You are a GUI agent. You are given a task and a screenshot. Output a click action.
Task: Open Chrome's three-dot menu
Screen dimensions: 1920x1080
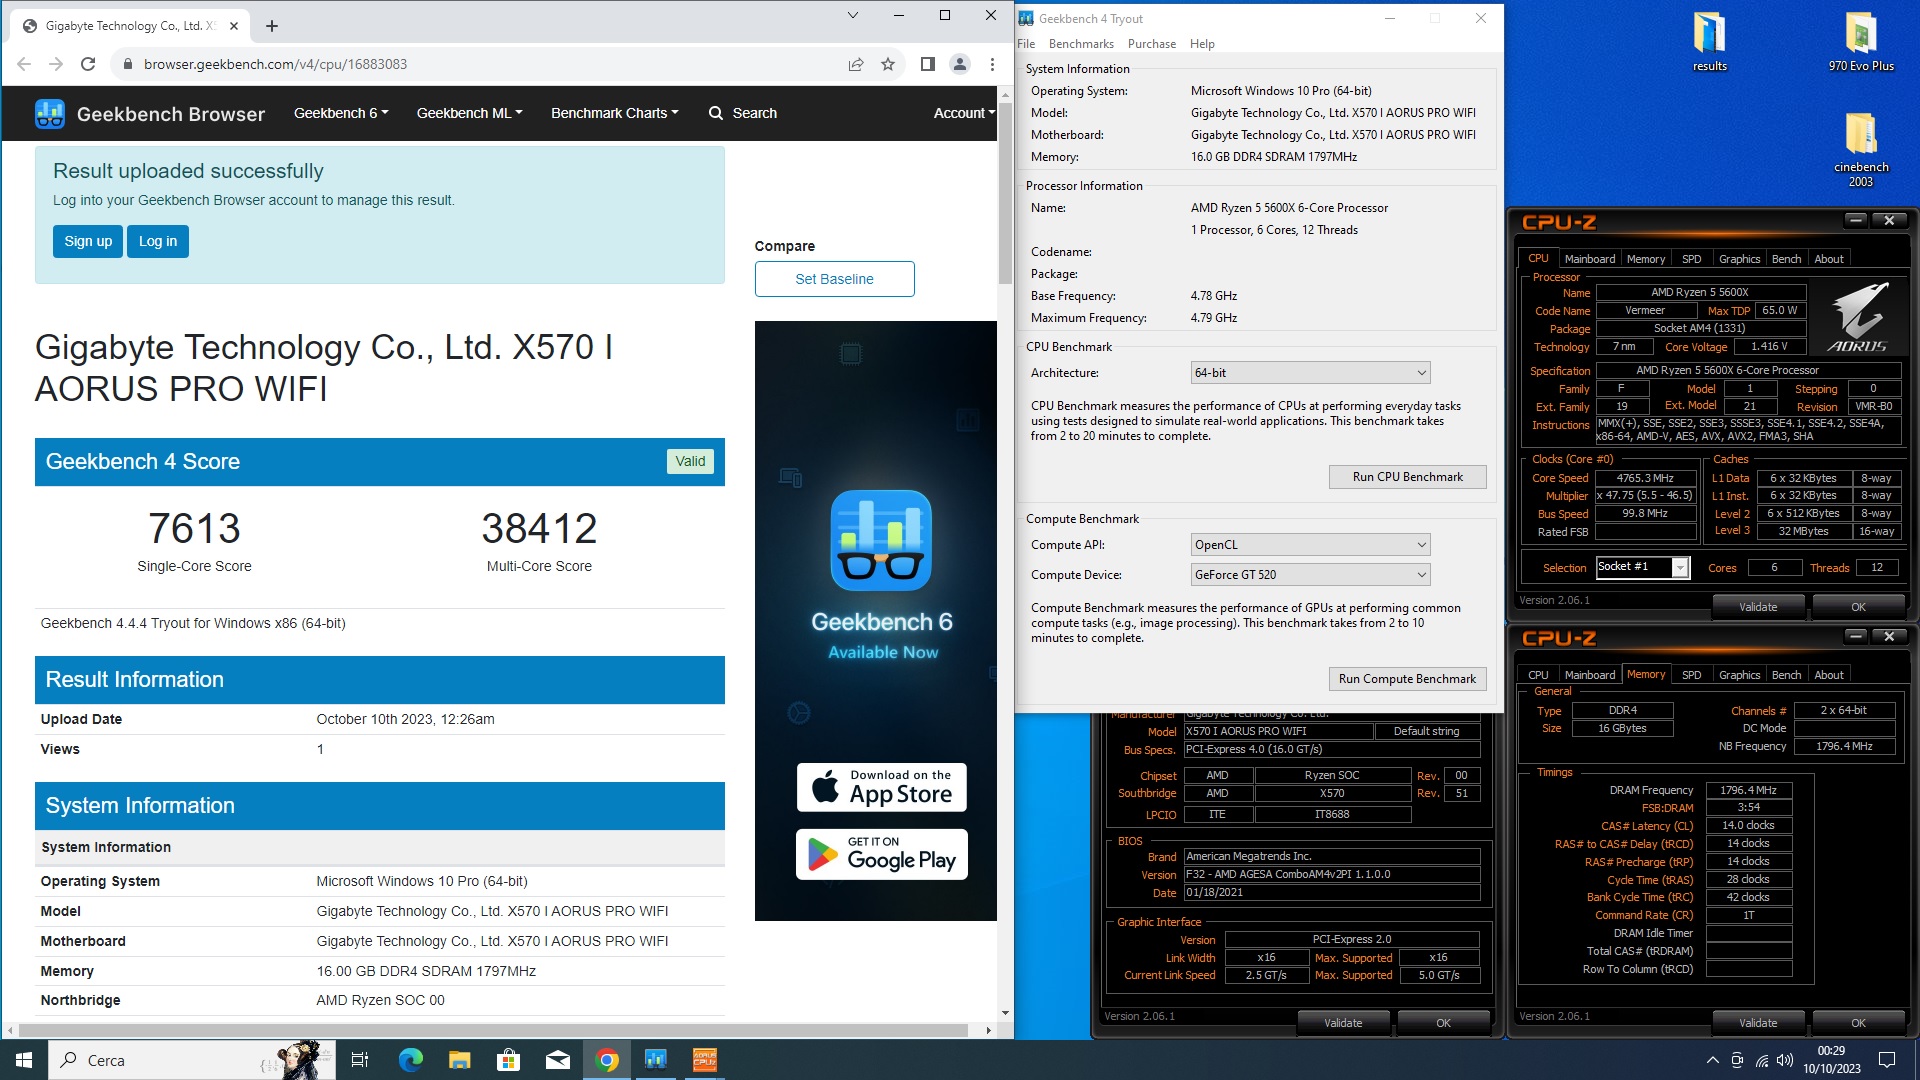(992, 64)
